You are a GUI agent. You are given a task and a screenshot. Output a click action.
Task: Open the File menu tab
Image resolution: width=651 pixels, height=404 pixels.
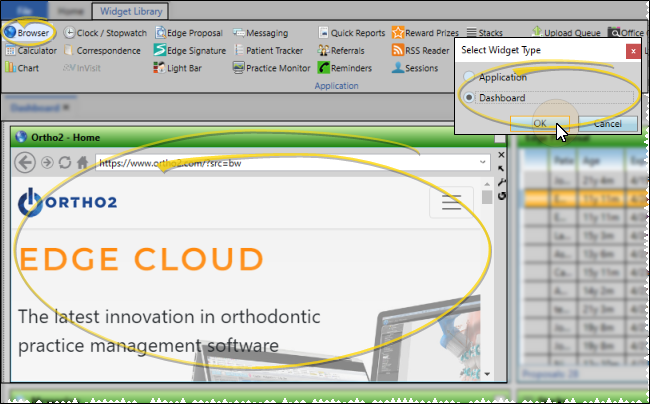26,11
